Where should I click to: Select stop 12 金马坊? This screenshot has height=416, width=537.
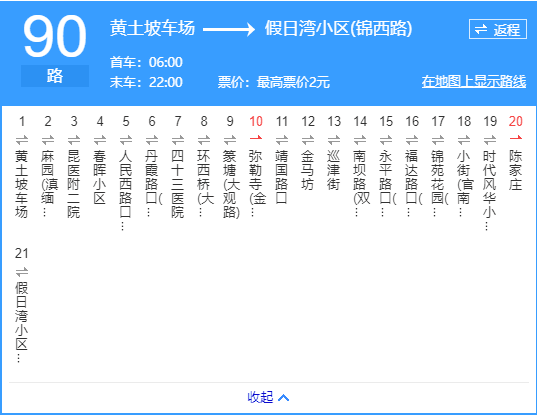tap(308, 170)
